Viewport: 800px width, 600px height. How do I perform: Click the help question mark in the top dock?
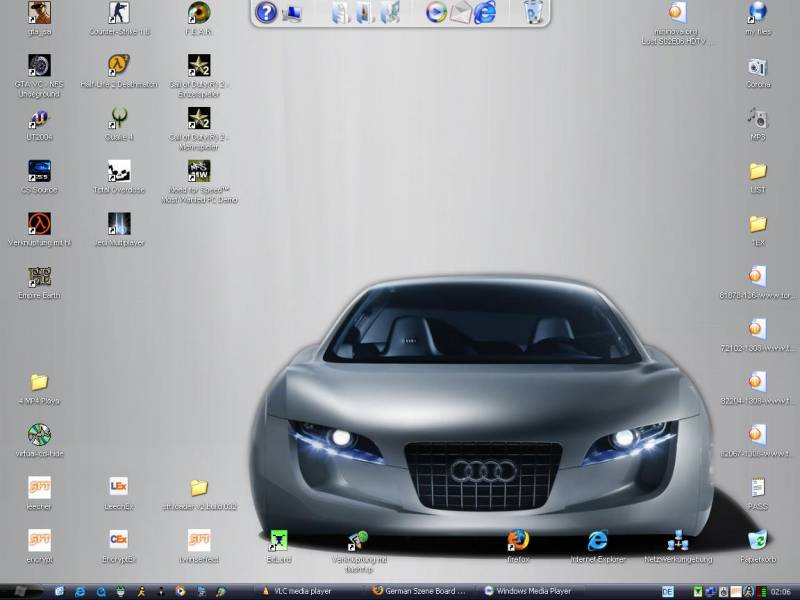click(265, 12)
